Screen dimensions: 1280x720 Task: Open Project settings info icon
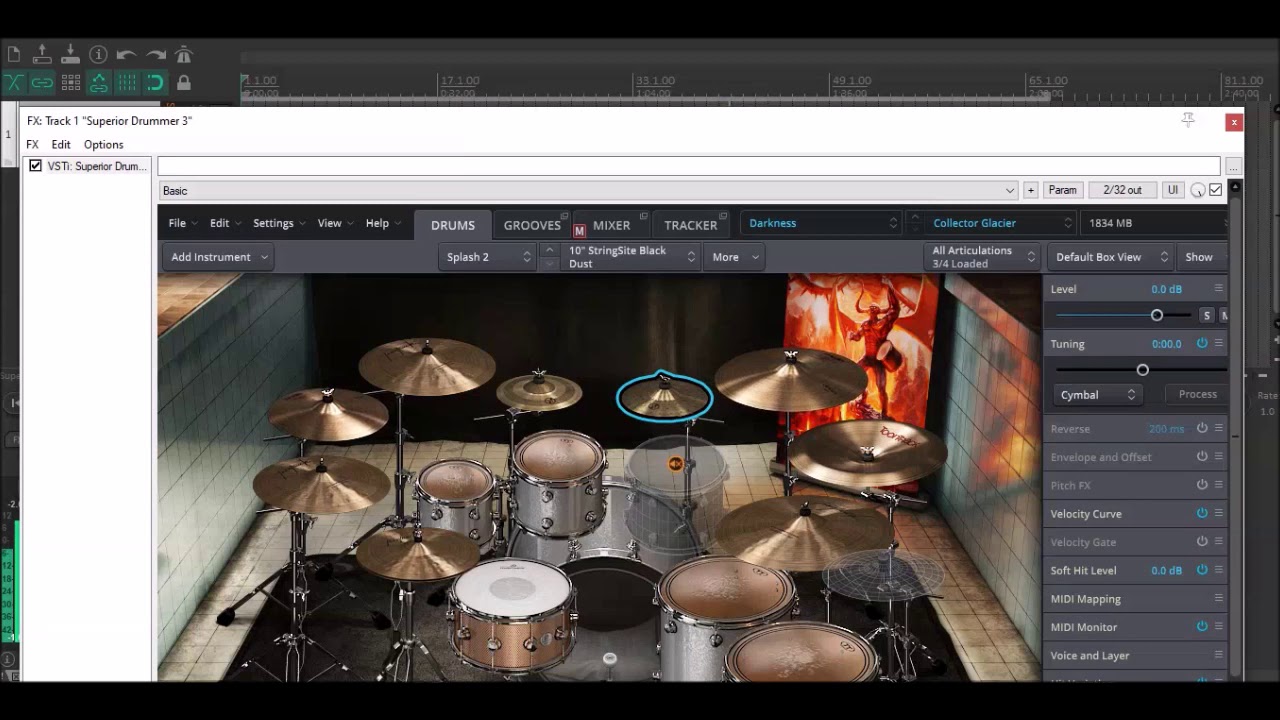[x=98, y=55]
